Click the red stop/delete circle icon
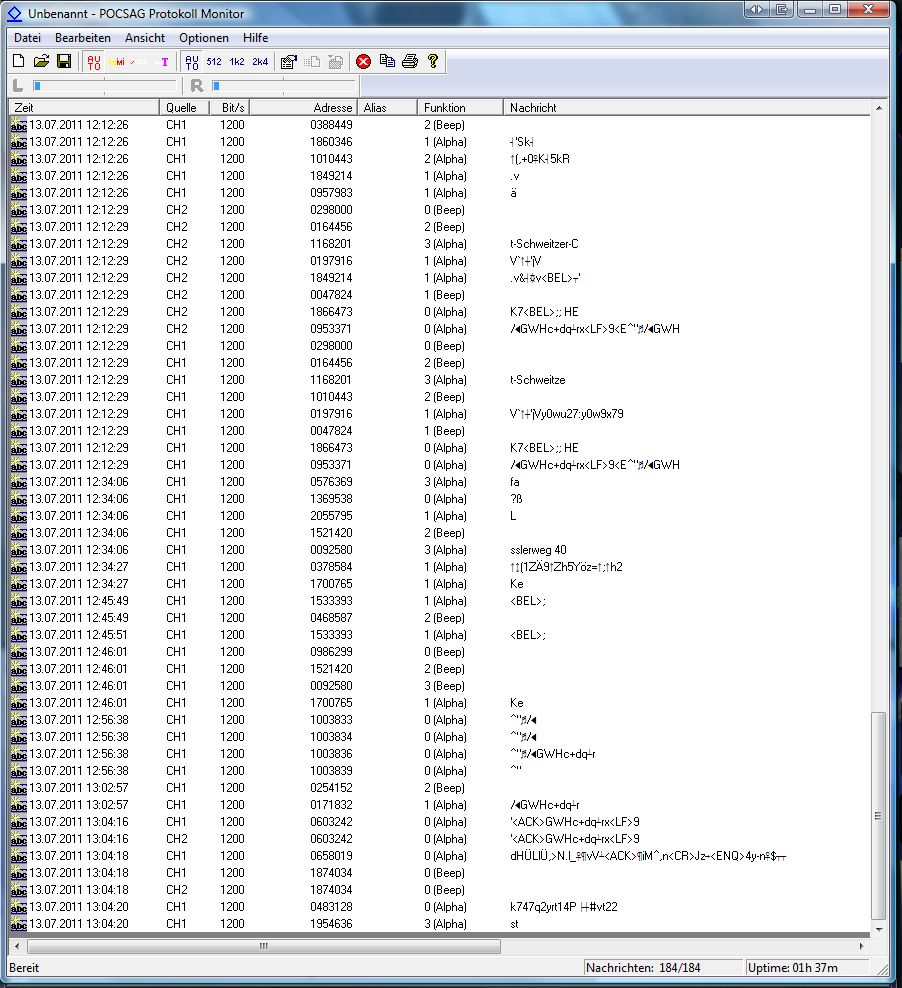Screen dimensions: 902x988 [363, 62]
